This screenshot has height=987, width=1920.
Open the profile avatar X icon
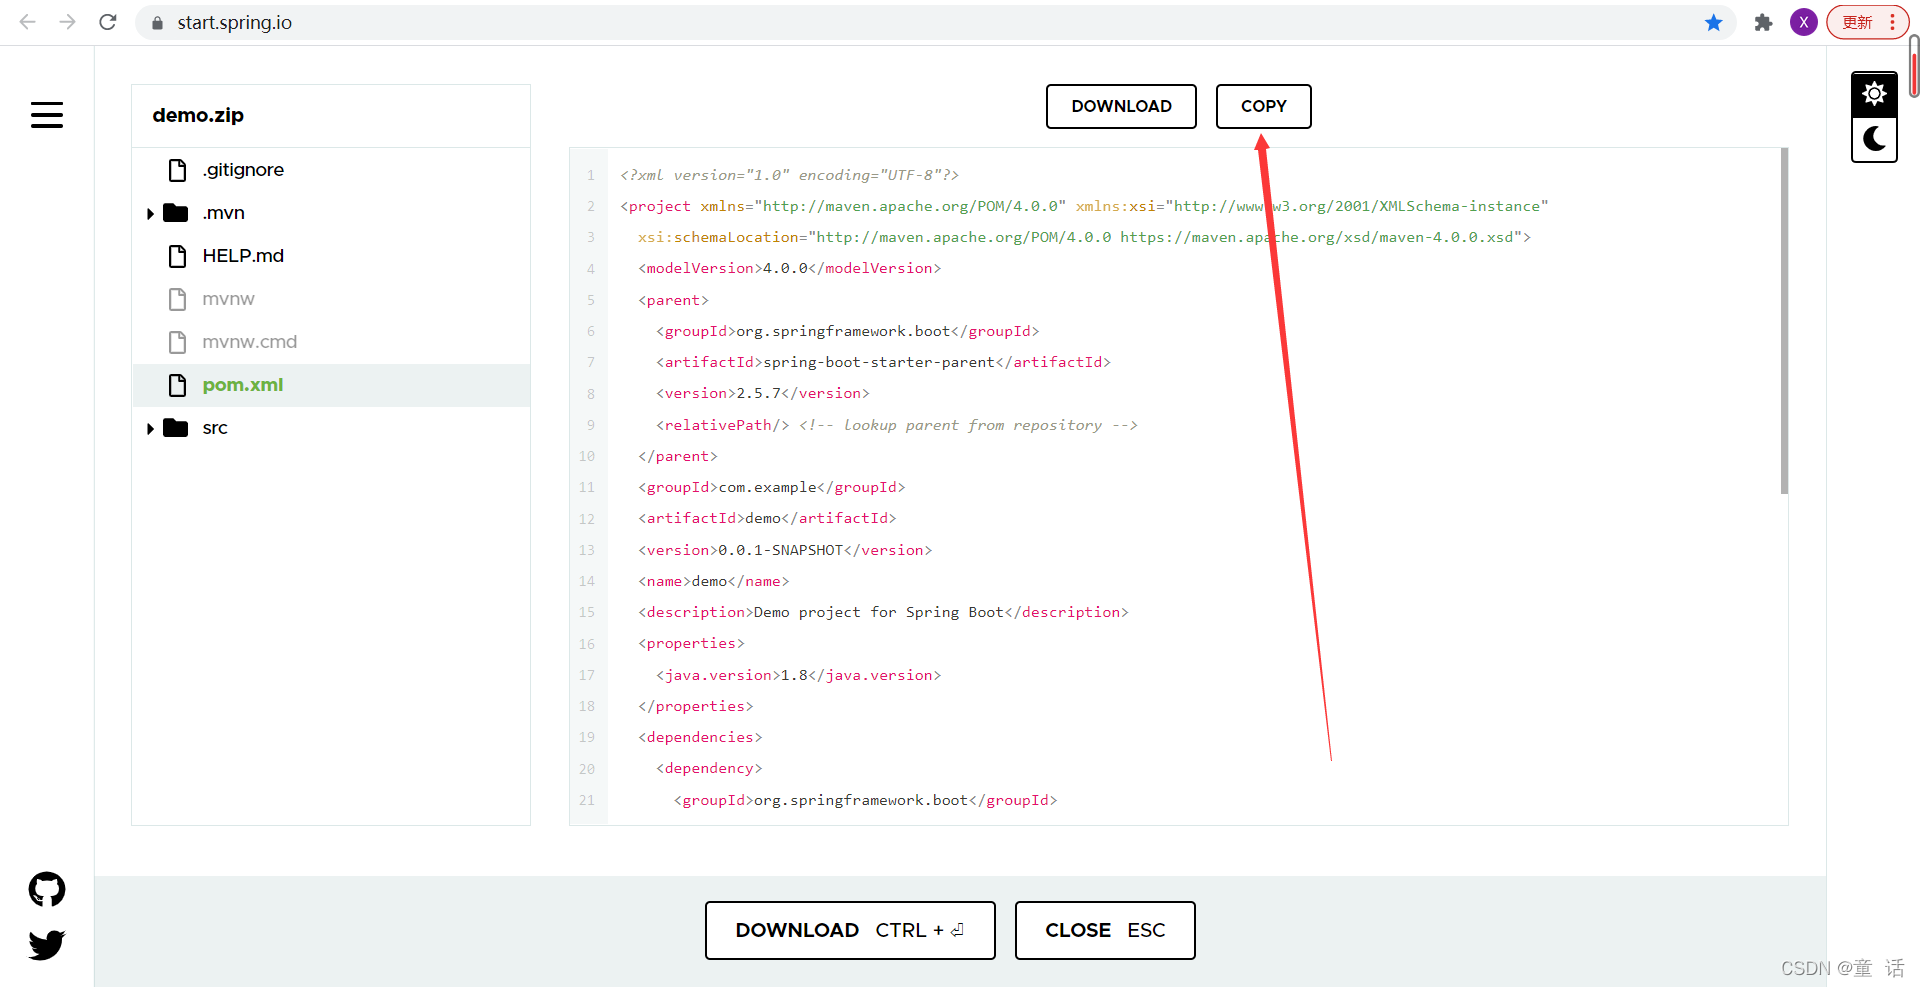[x=1804, y=22]
